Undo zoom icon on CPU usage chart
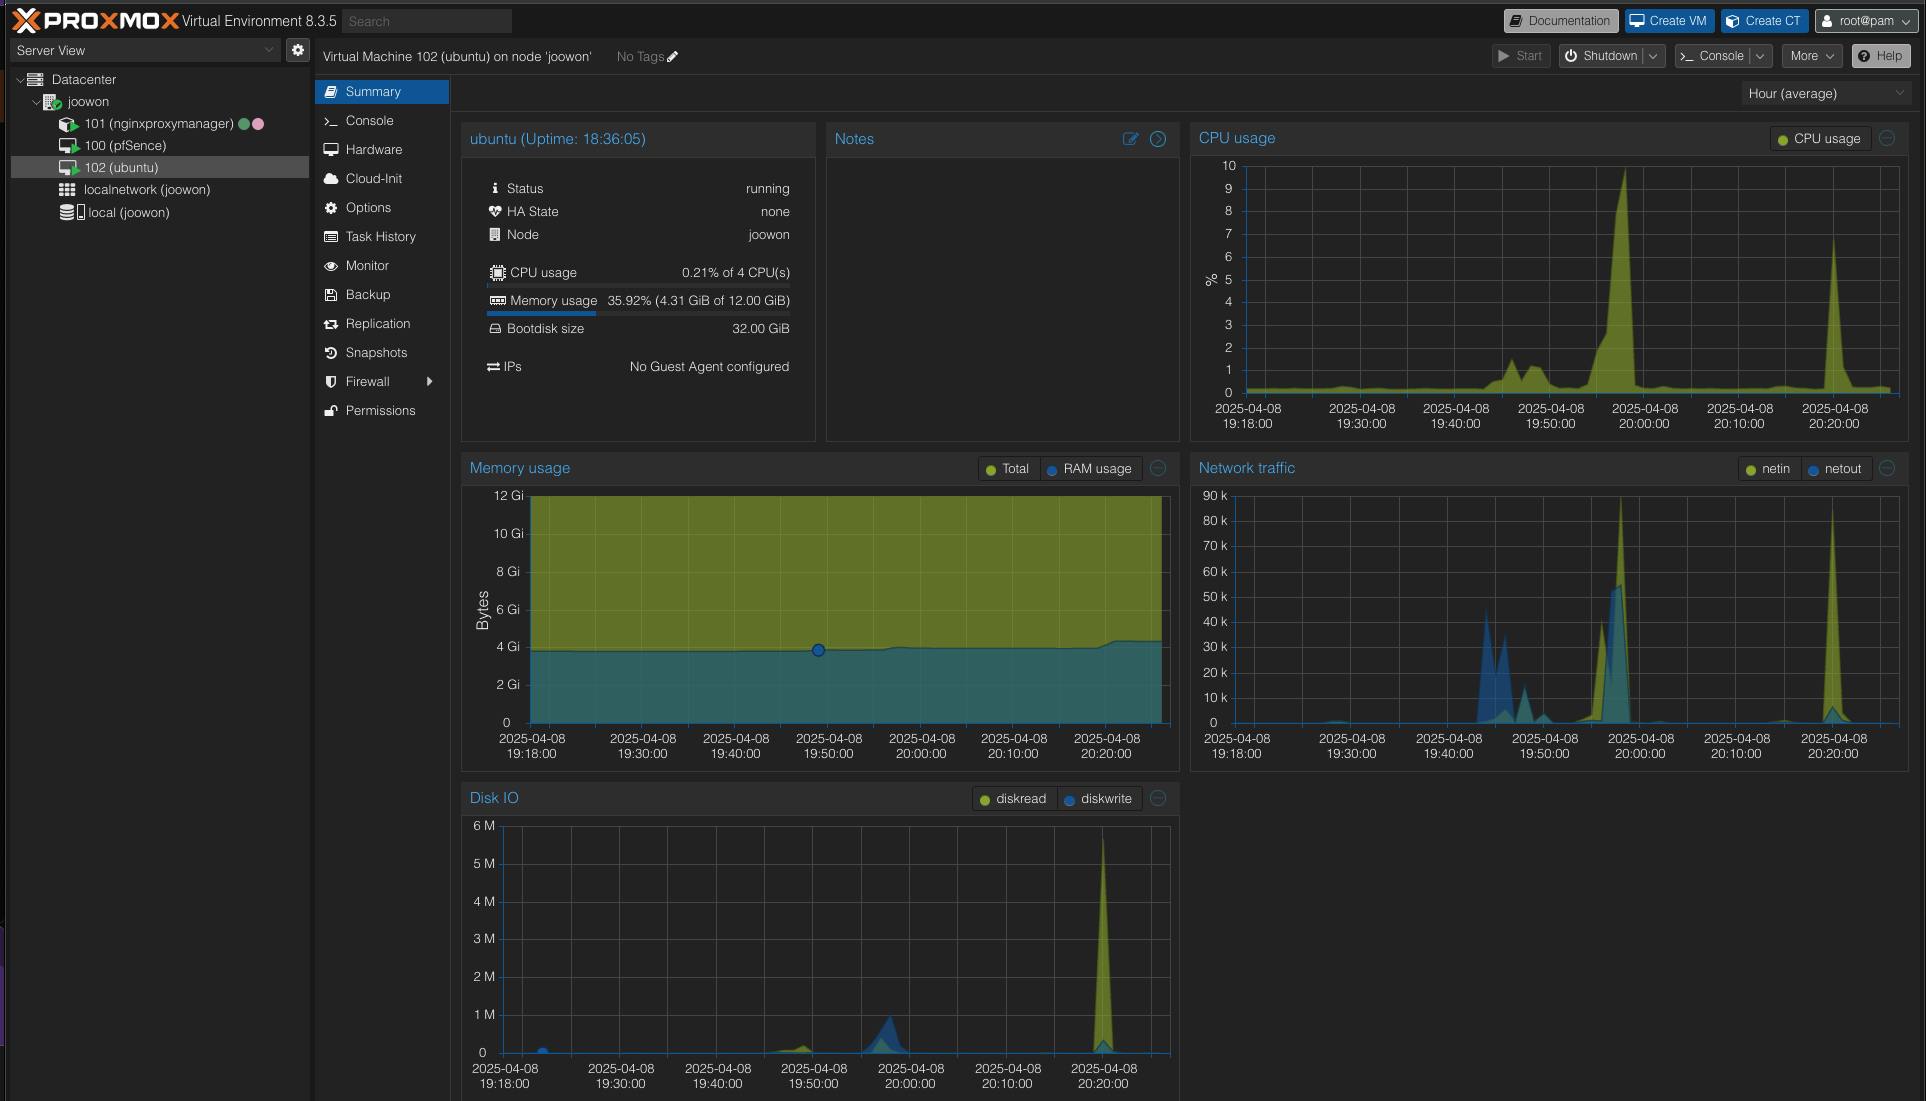The width and height of the screenshot is (1926, 1101). [x=1887, y=139]
